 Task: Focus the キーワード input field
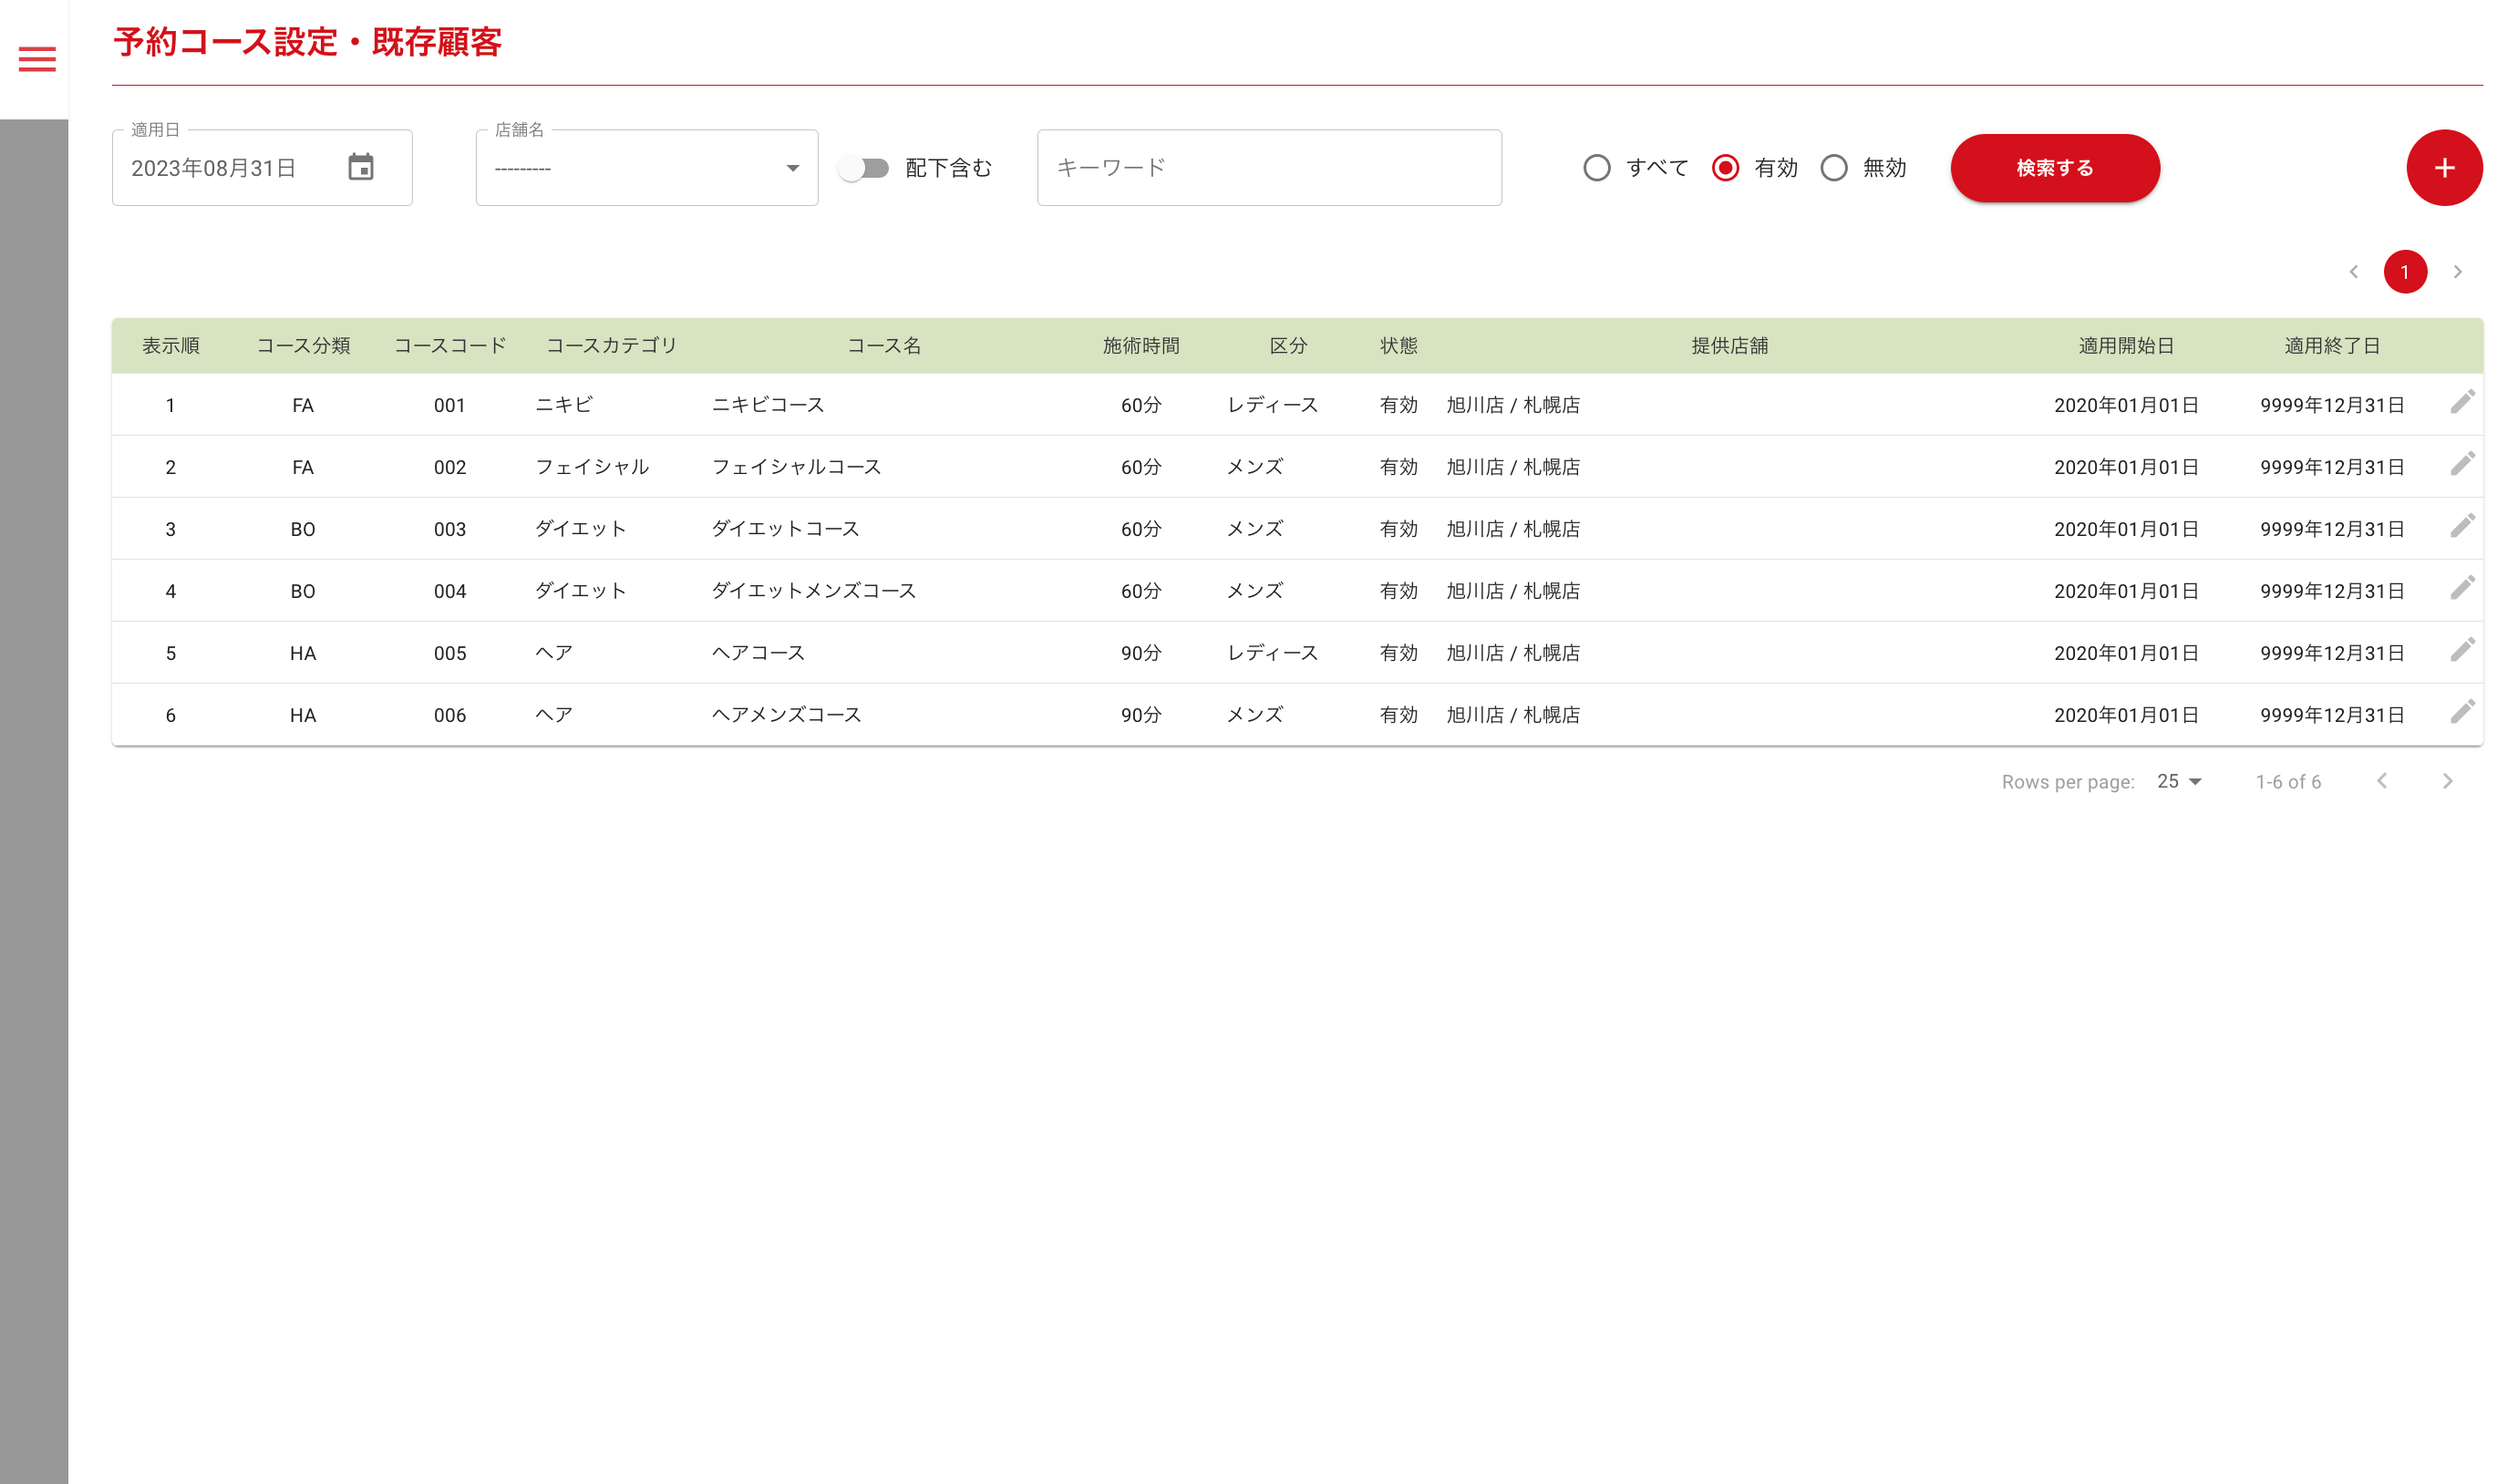(1268, 168)
